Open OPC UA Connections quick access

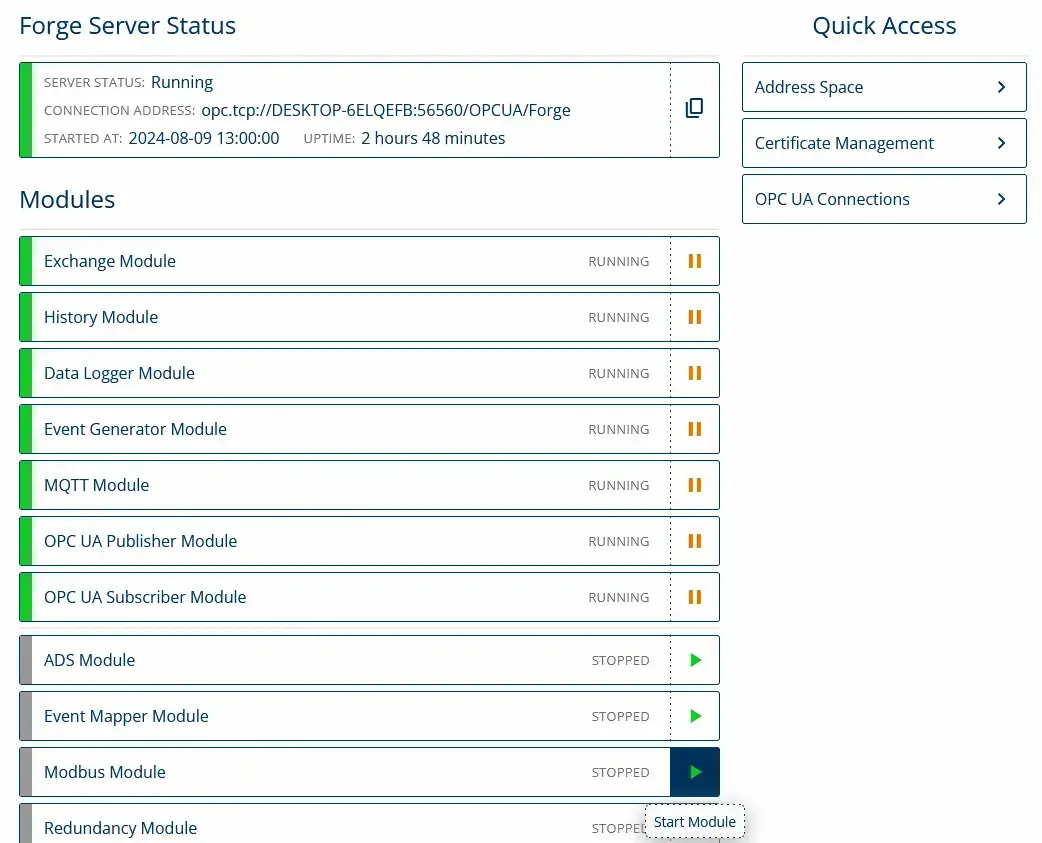point(884,199)
